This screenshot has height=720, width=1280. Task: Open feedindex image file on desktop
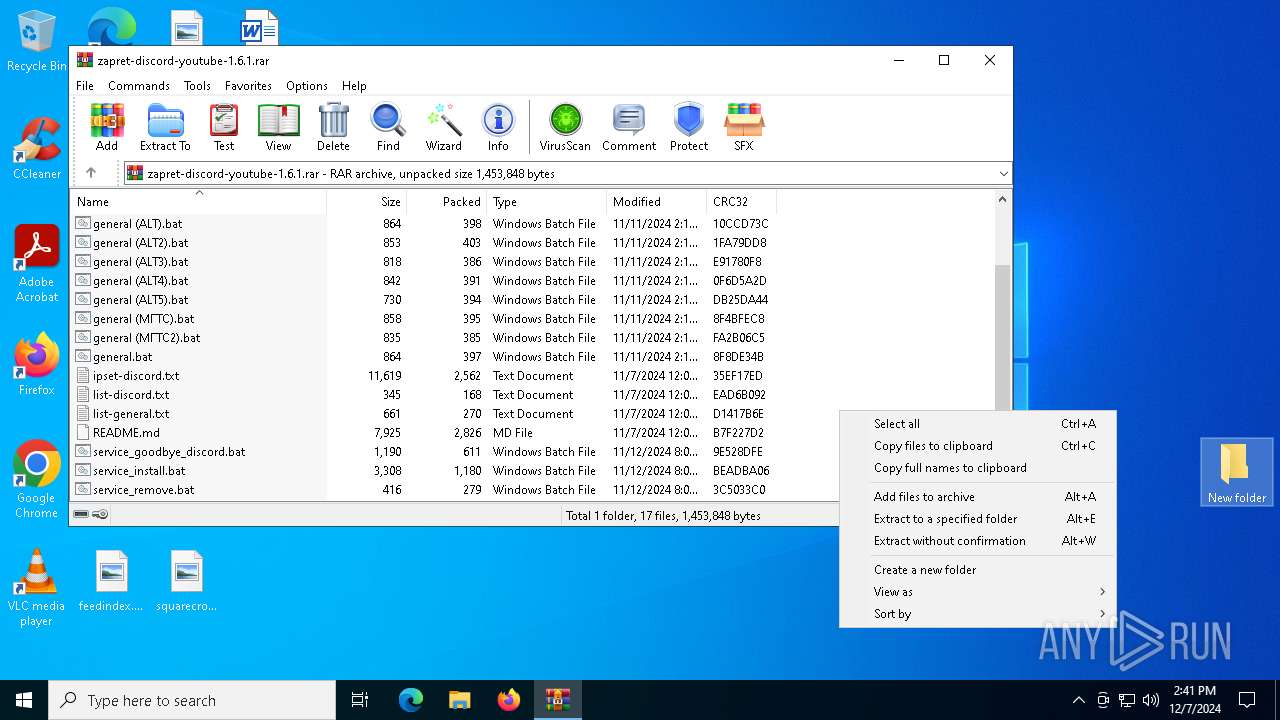tap(112, 581)
